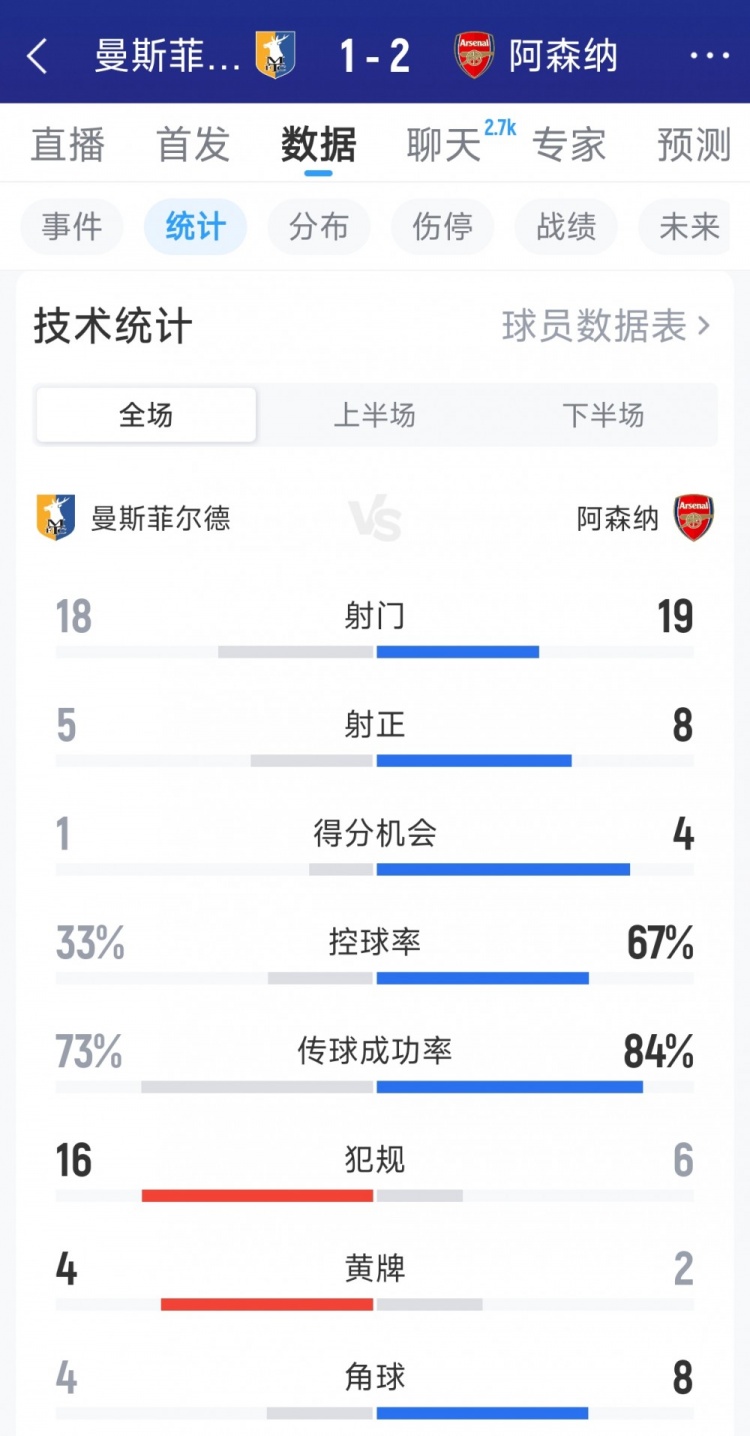Select the 分布 distribution filter chip

pyautogui.click(x=319, y=227)
